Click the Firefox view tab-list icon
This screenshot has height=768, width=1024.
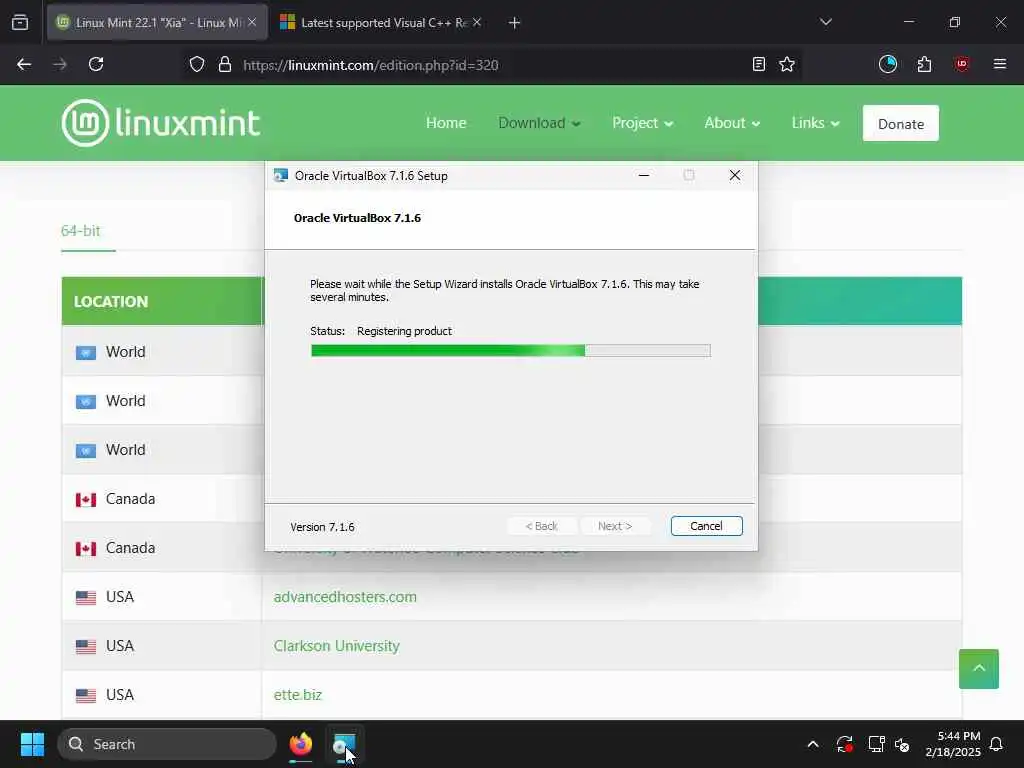(x=20, y=22)
